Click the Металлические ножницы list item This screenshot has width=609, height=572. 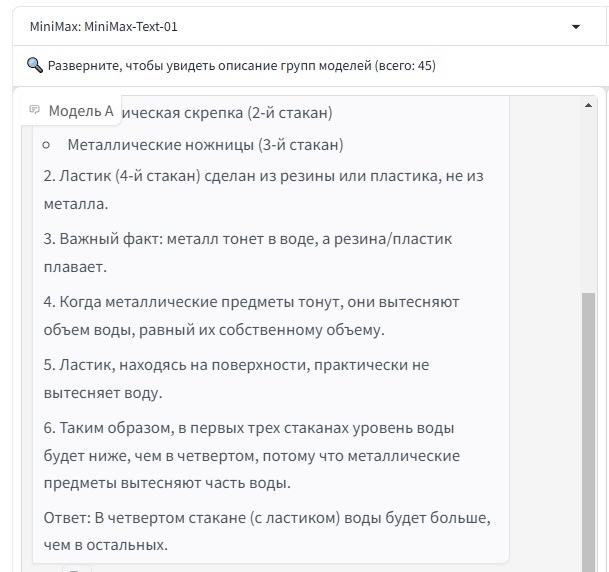coord(205,145)
